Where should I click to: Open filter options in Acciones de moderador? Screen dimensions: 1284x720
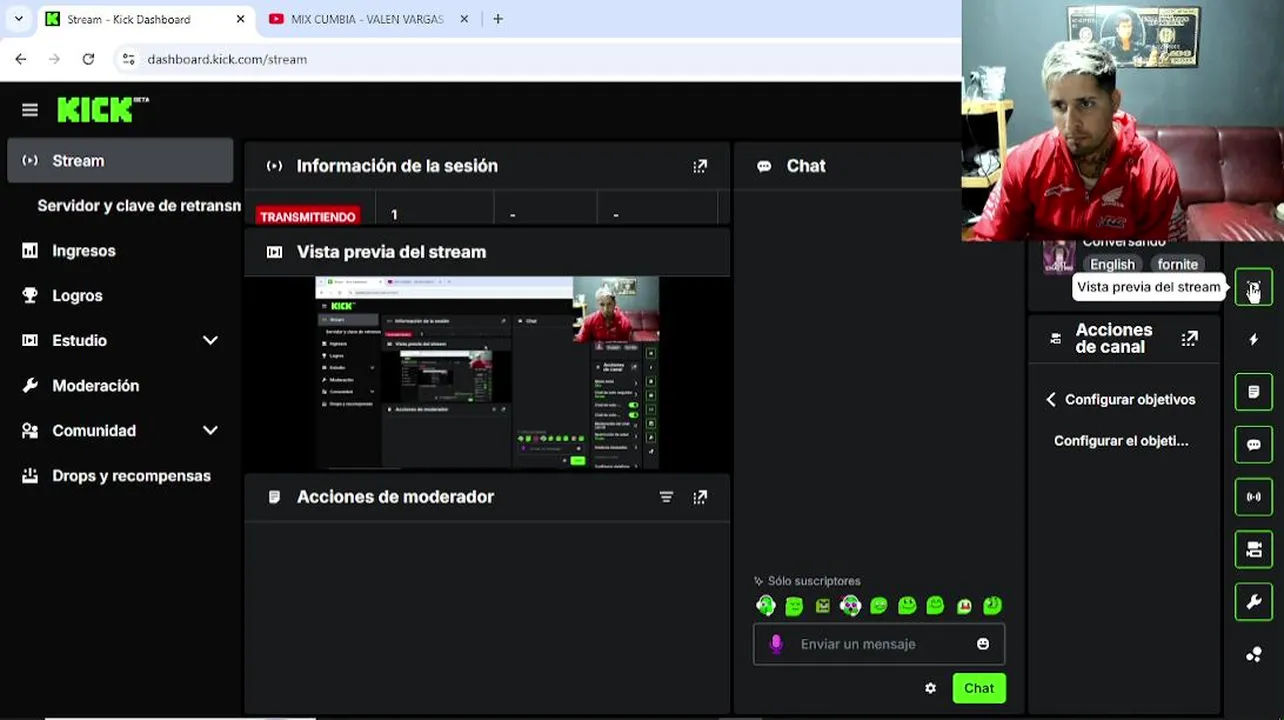coord(666,497)
